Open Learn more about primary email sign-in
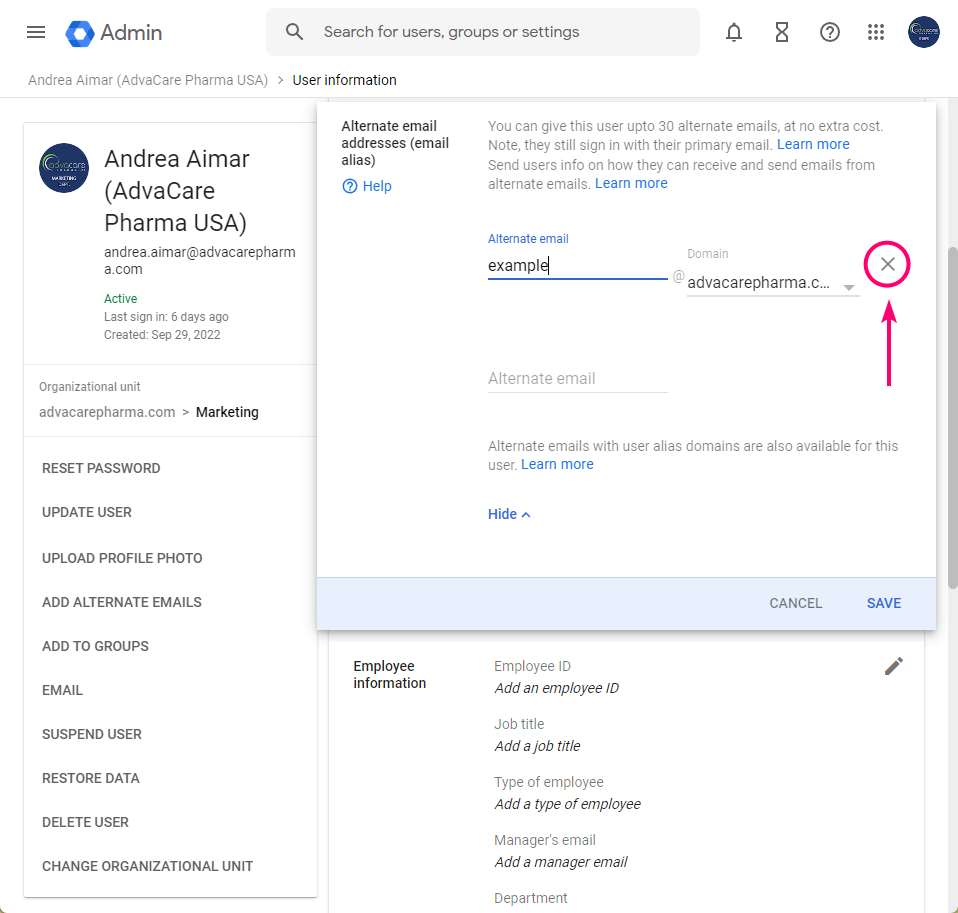The height and width of the screenshot is (913, 958). pos(813,144)
